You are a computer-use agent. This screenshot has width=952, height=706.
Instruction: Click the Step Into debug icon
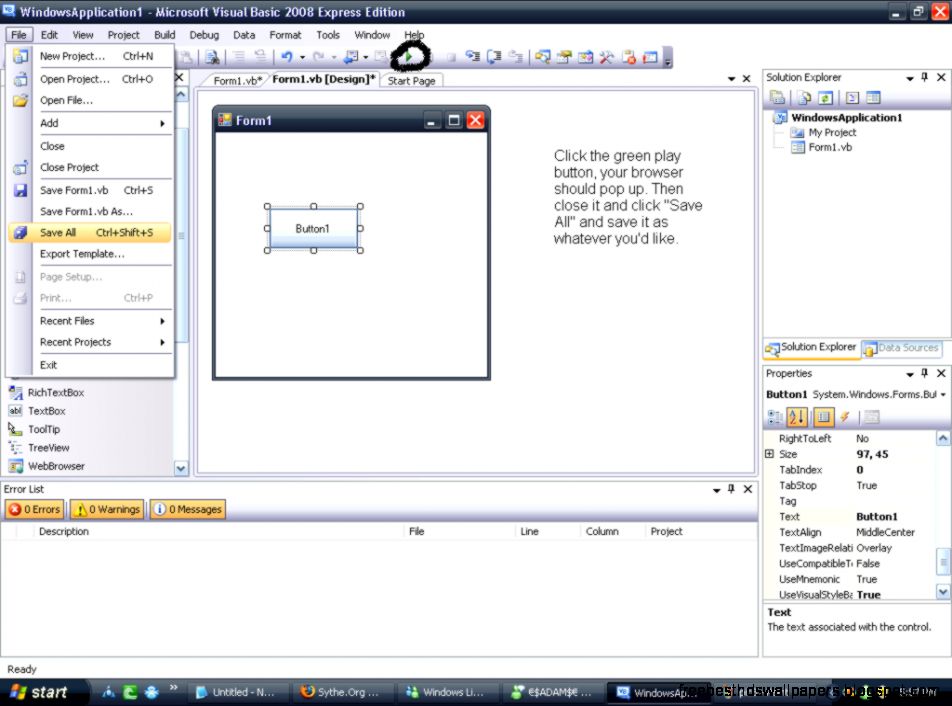coord(472,56)
